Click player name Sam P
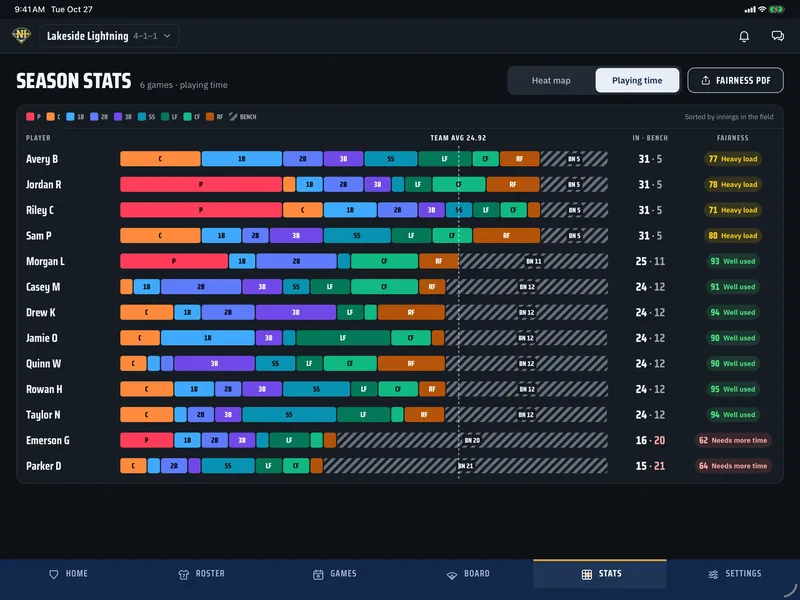800x600 pixels. point(39,235)
